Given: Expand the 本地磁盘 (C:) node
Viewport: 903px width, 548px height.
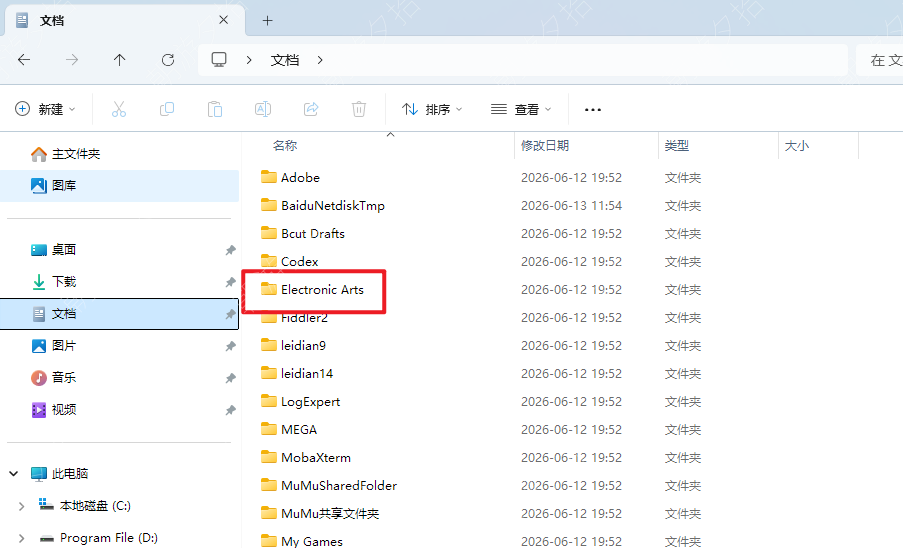Looking at the screenshot, I should click(21, 506).
